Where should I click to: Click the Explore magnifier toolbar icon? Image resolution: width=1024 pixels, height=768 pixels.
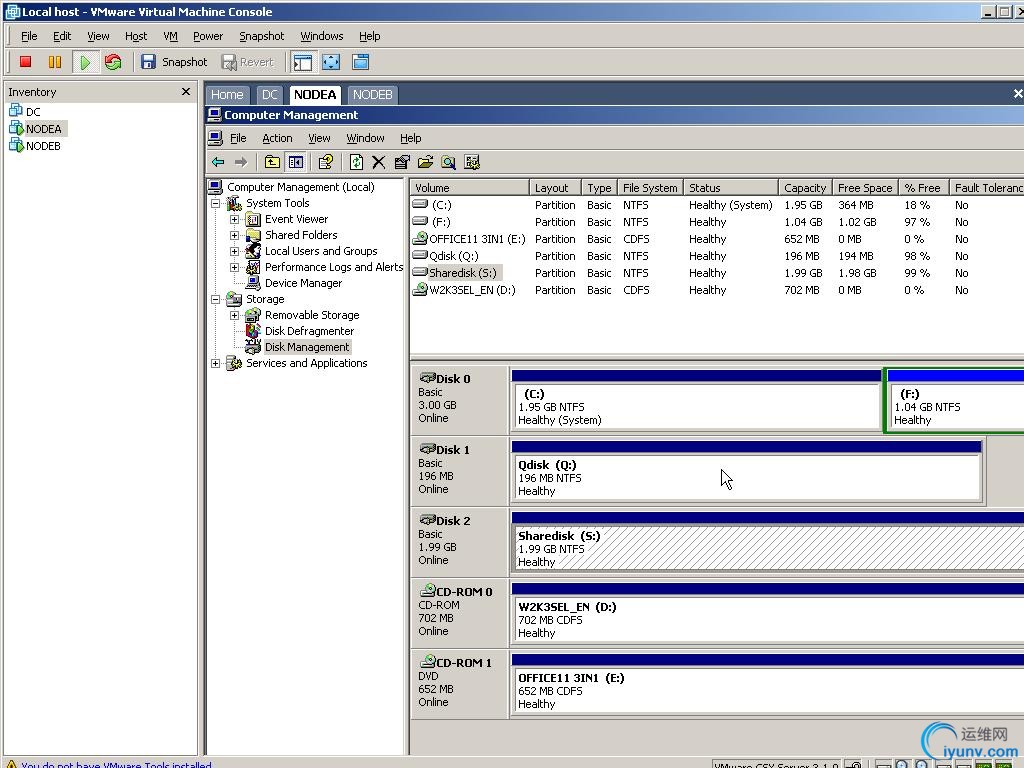pyautogui.click(x=448, y=162)
